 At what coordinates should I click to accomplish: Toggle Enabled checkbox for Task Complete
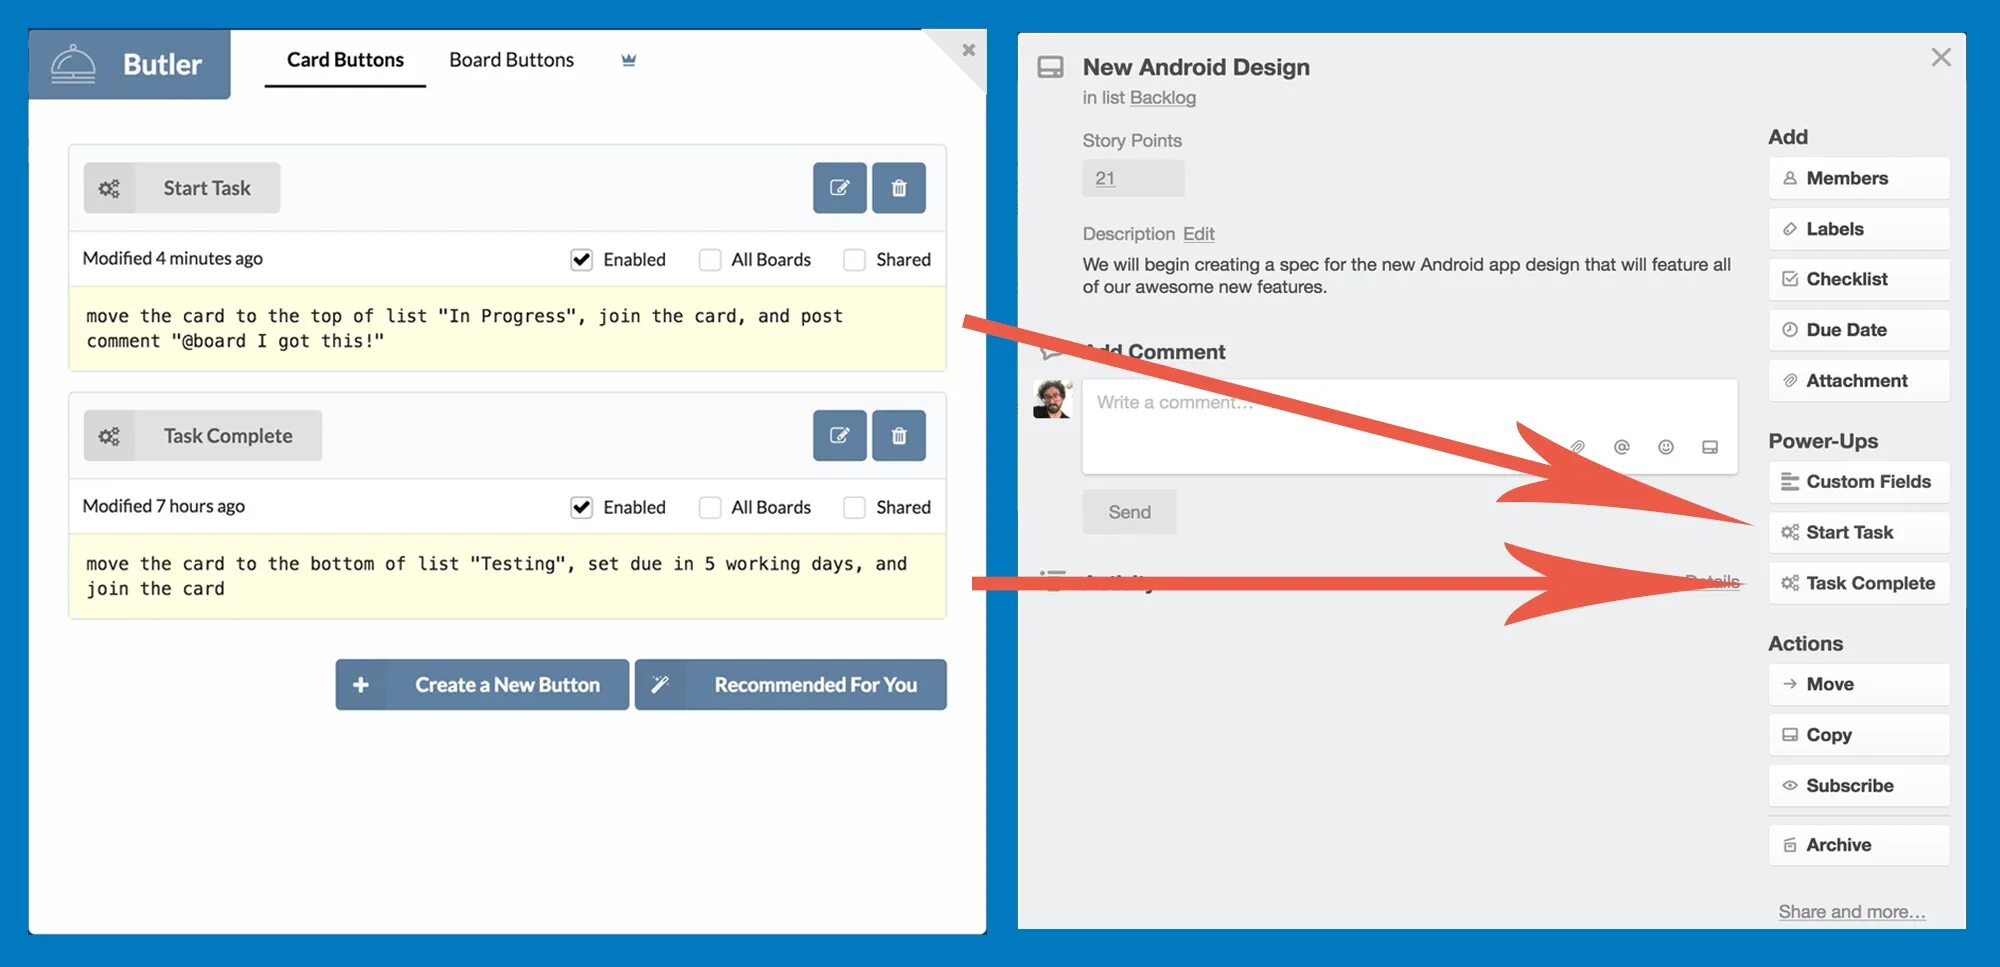pos(581,508)
